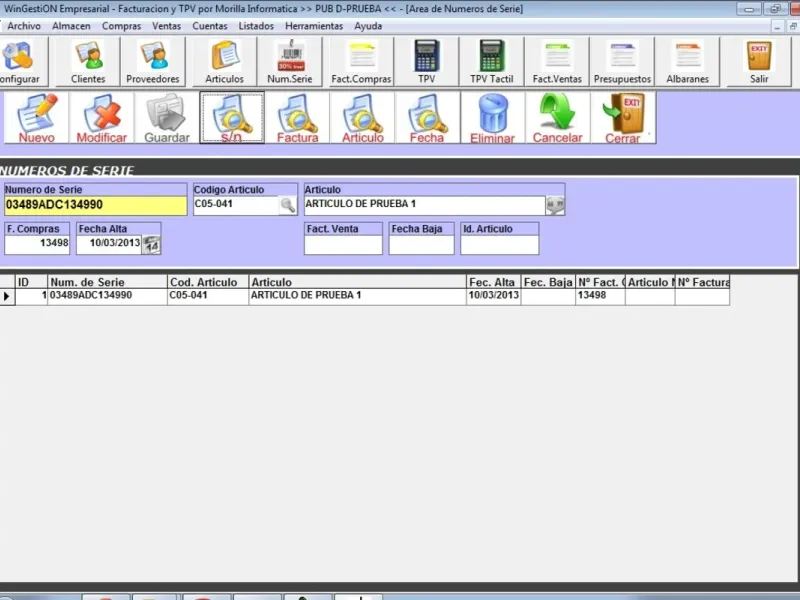Select grid cell 03489ADC134990
The height and width of the screenshot is (600, 800).
coord(108,296)
